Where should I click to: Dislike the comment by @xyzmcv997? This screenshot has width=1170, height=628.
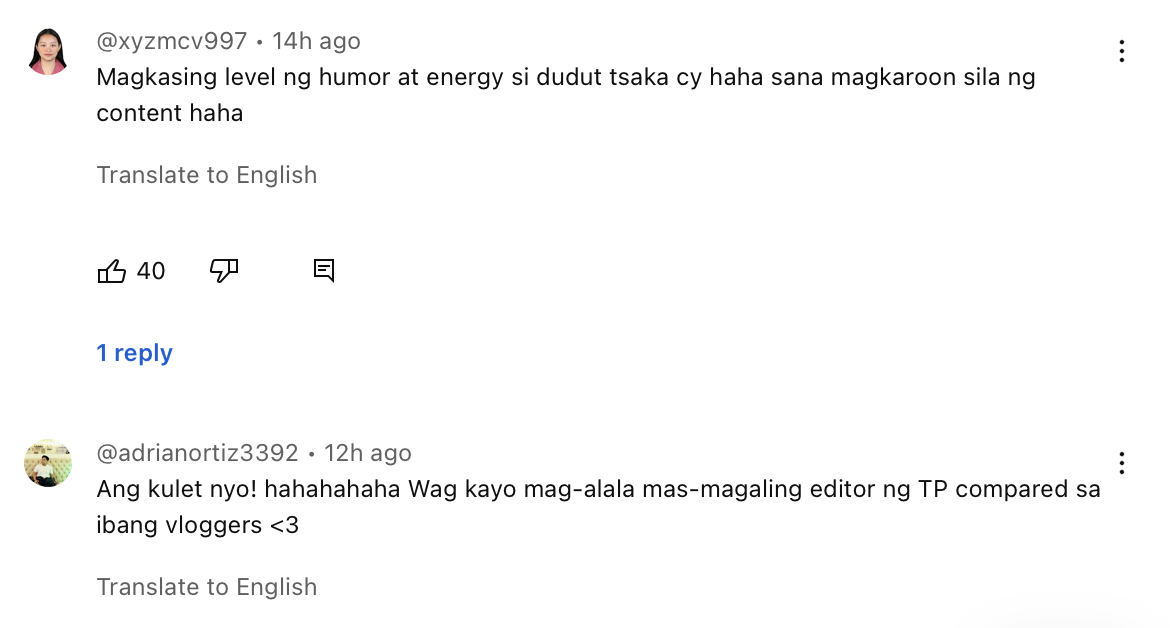click(x=224, y=271)
